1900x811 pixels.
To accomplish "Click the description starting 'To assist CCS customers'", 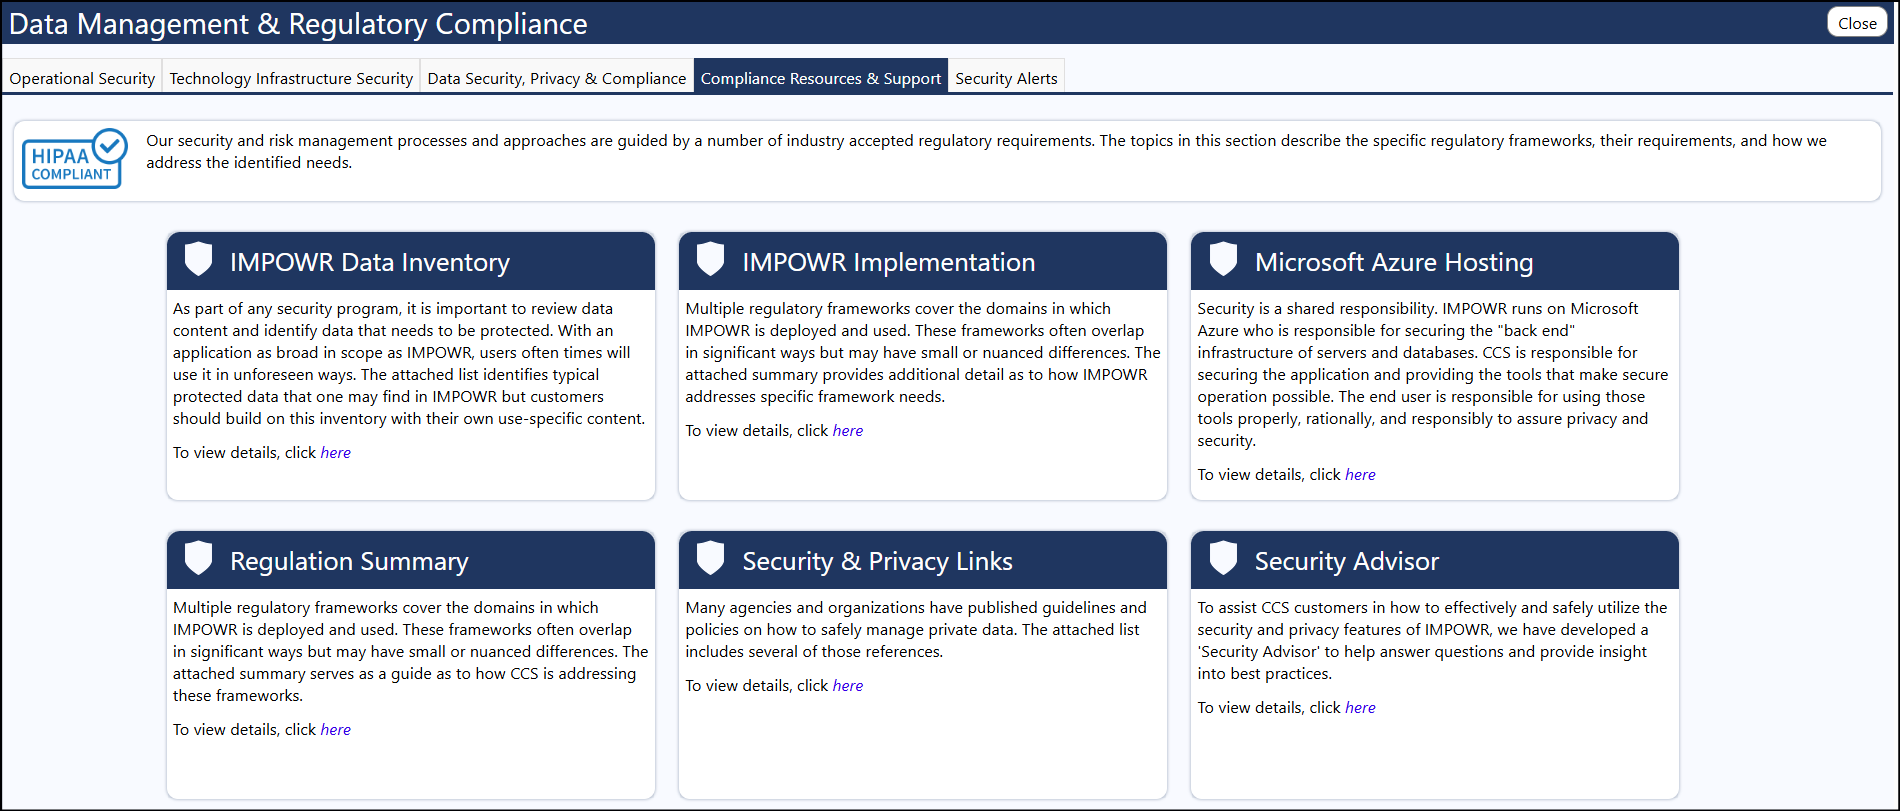I will (1432, 641).
